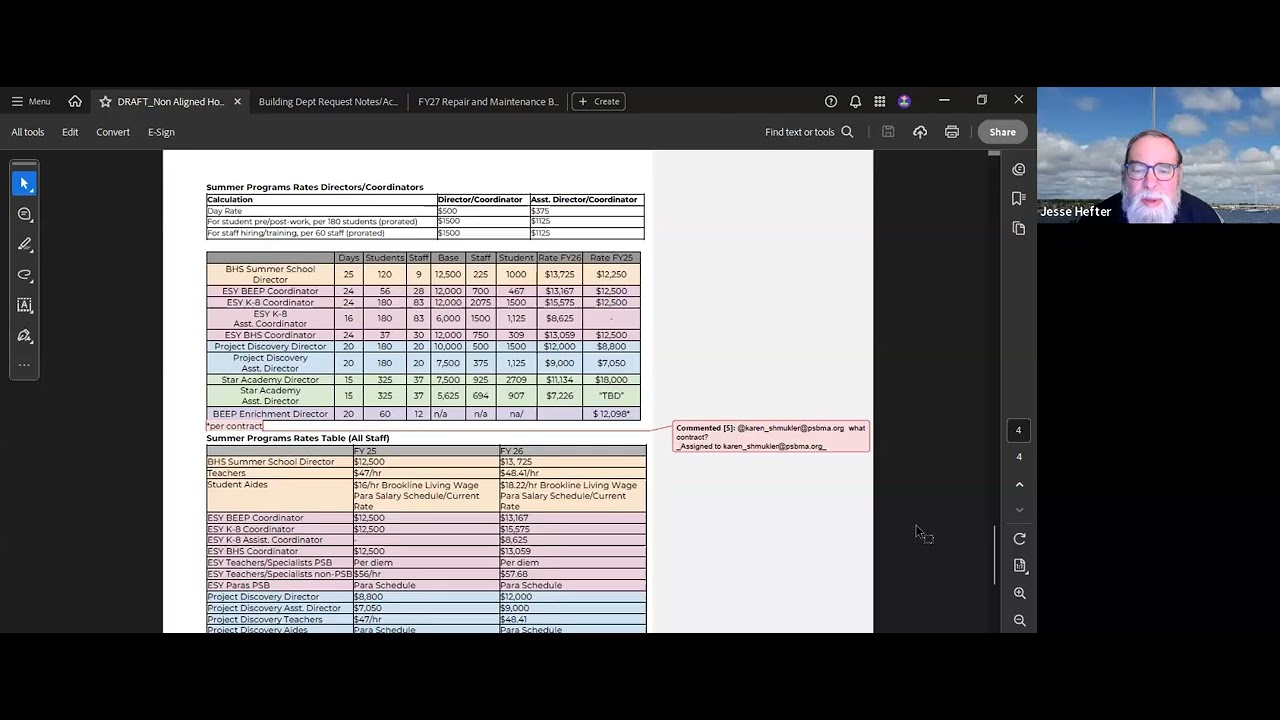Click the Create button

[598, 101]
